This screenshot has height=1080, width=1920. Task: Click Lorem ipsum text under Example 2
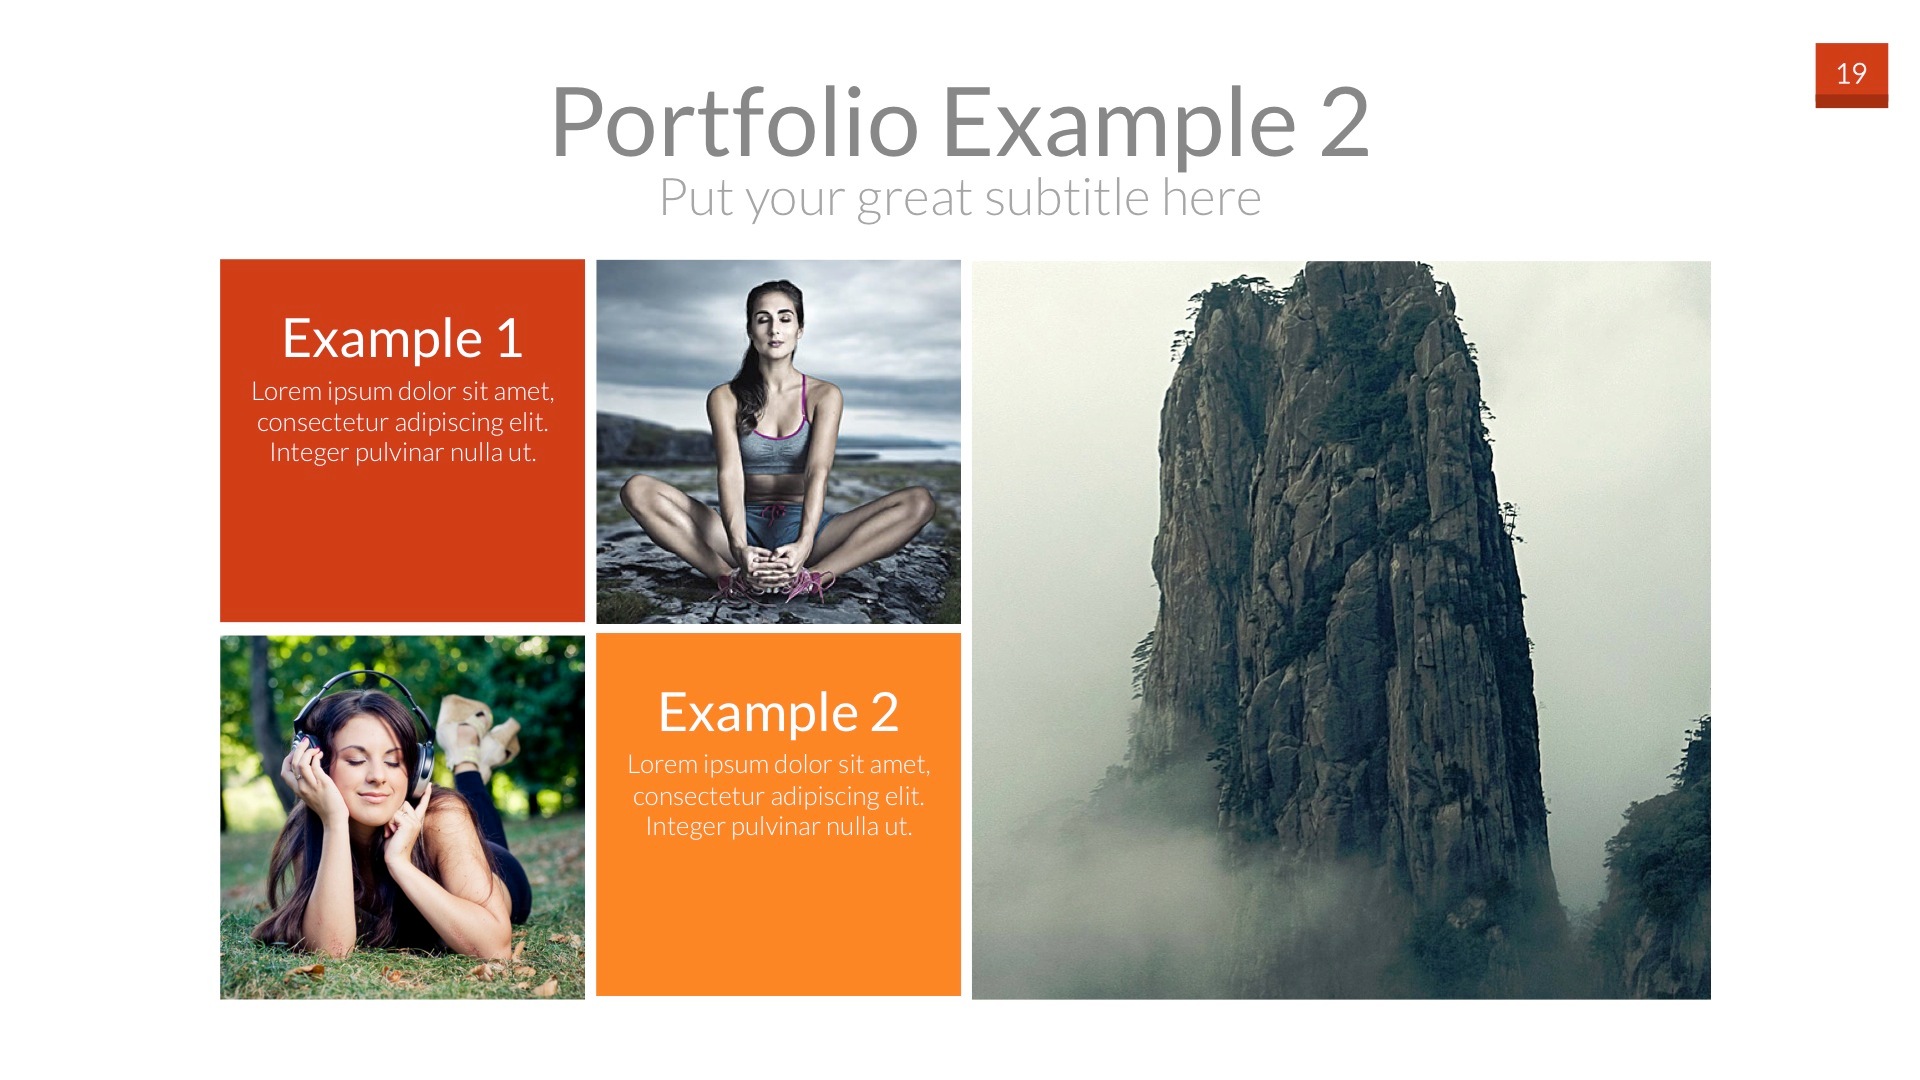pyautogui.click(x=778, y=795)
